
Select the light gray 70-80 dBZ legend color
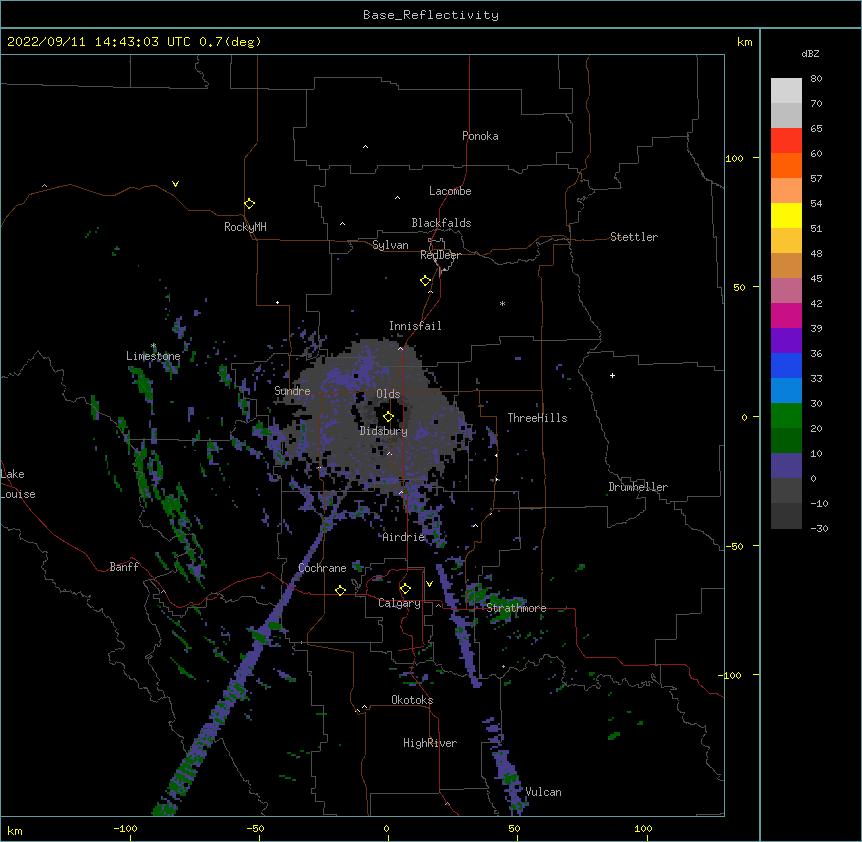[x=786, y=91]
